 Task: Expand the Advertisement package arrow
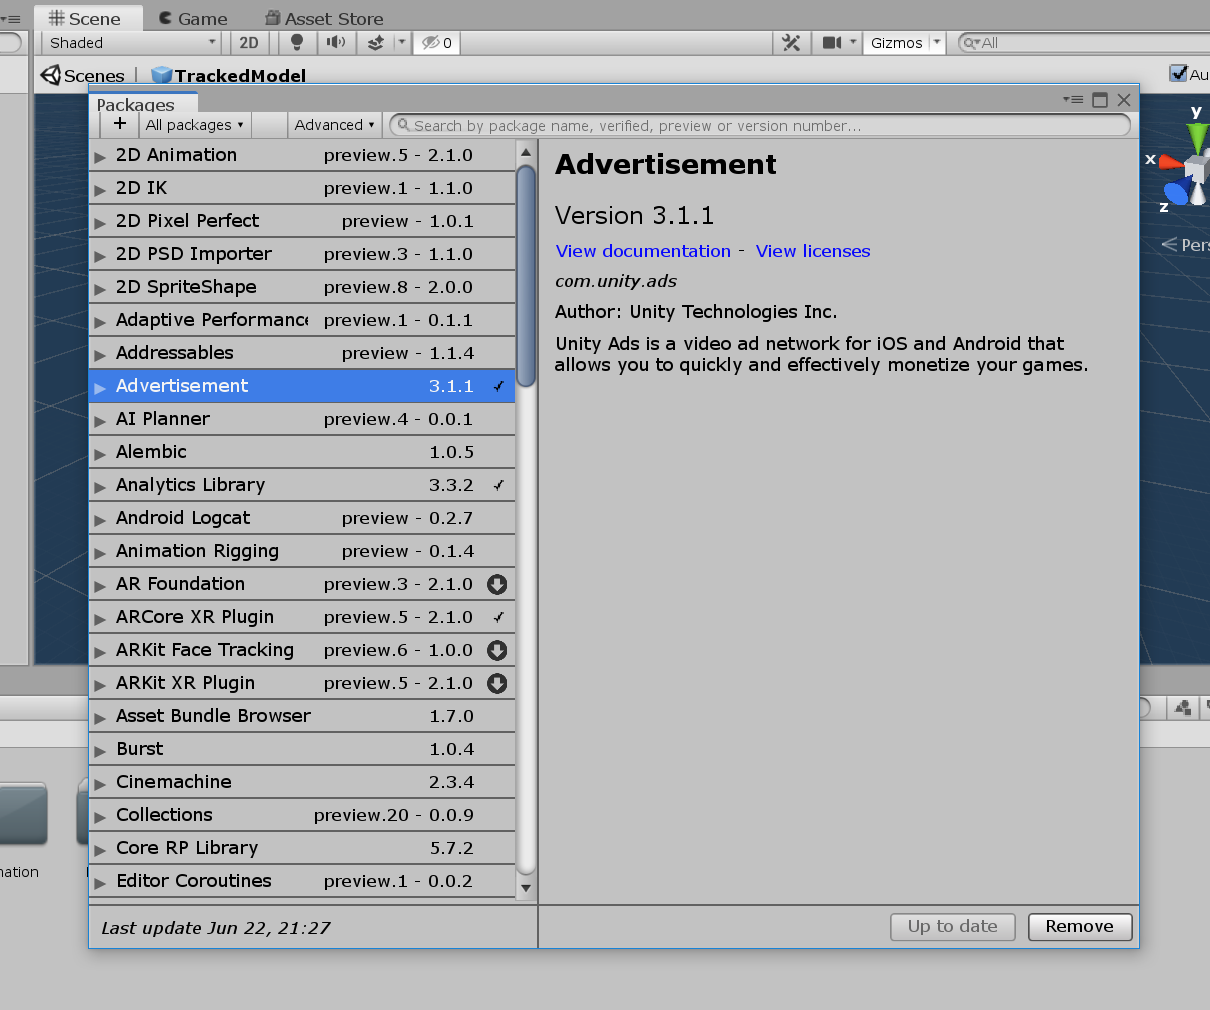point(100,387)
